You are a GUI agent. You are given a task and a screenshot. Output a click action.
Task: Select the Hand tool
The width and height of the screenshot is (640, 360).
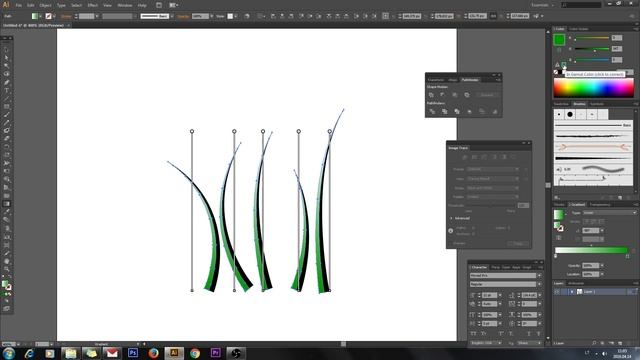[x=7, y=261]
